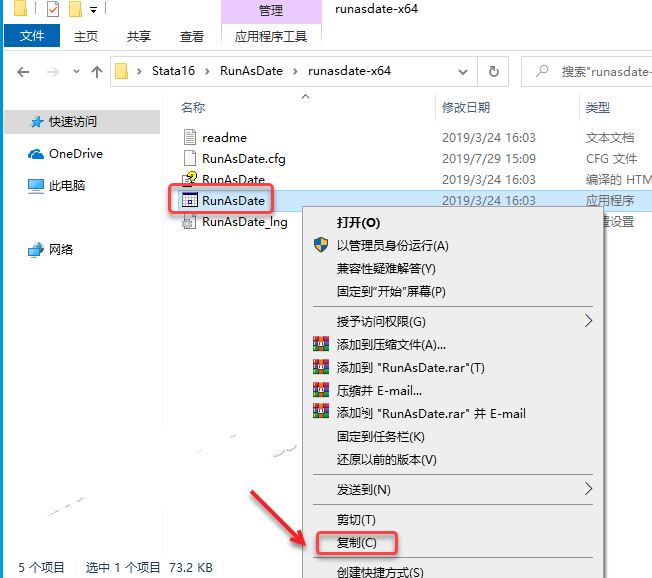Click the search magnifier icon

(542, 71)
